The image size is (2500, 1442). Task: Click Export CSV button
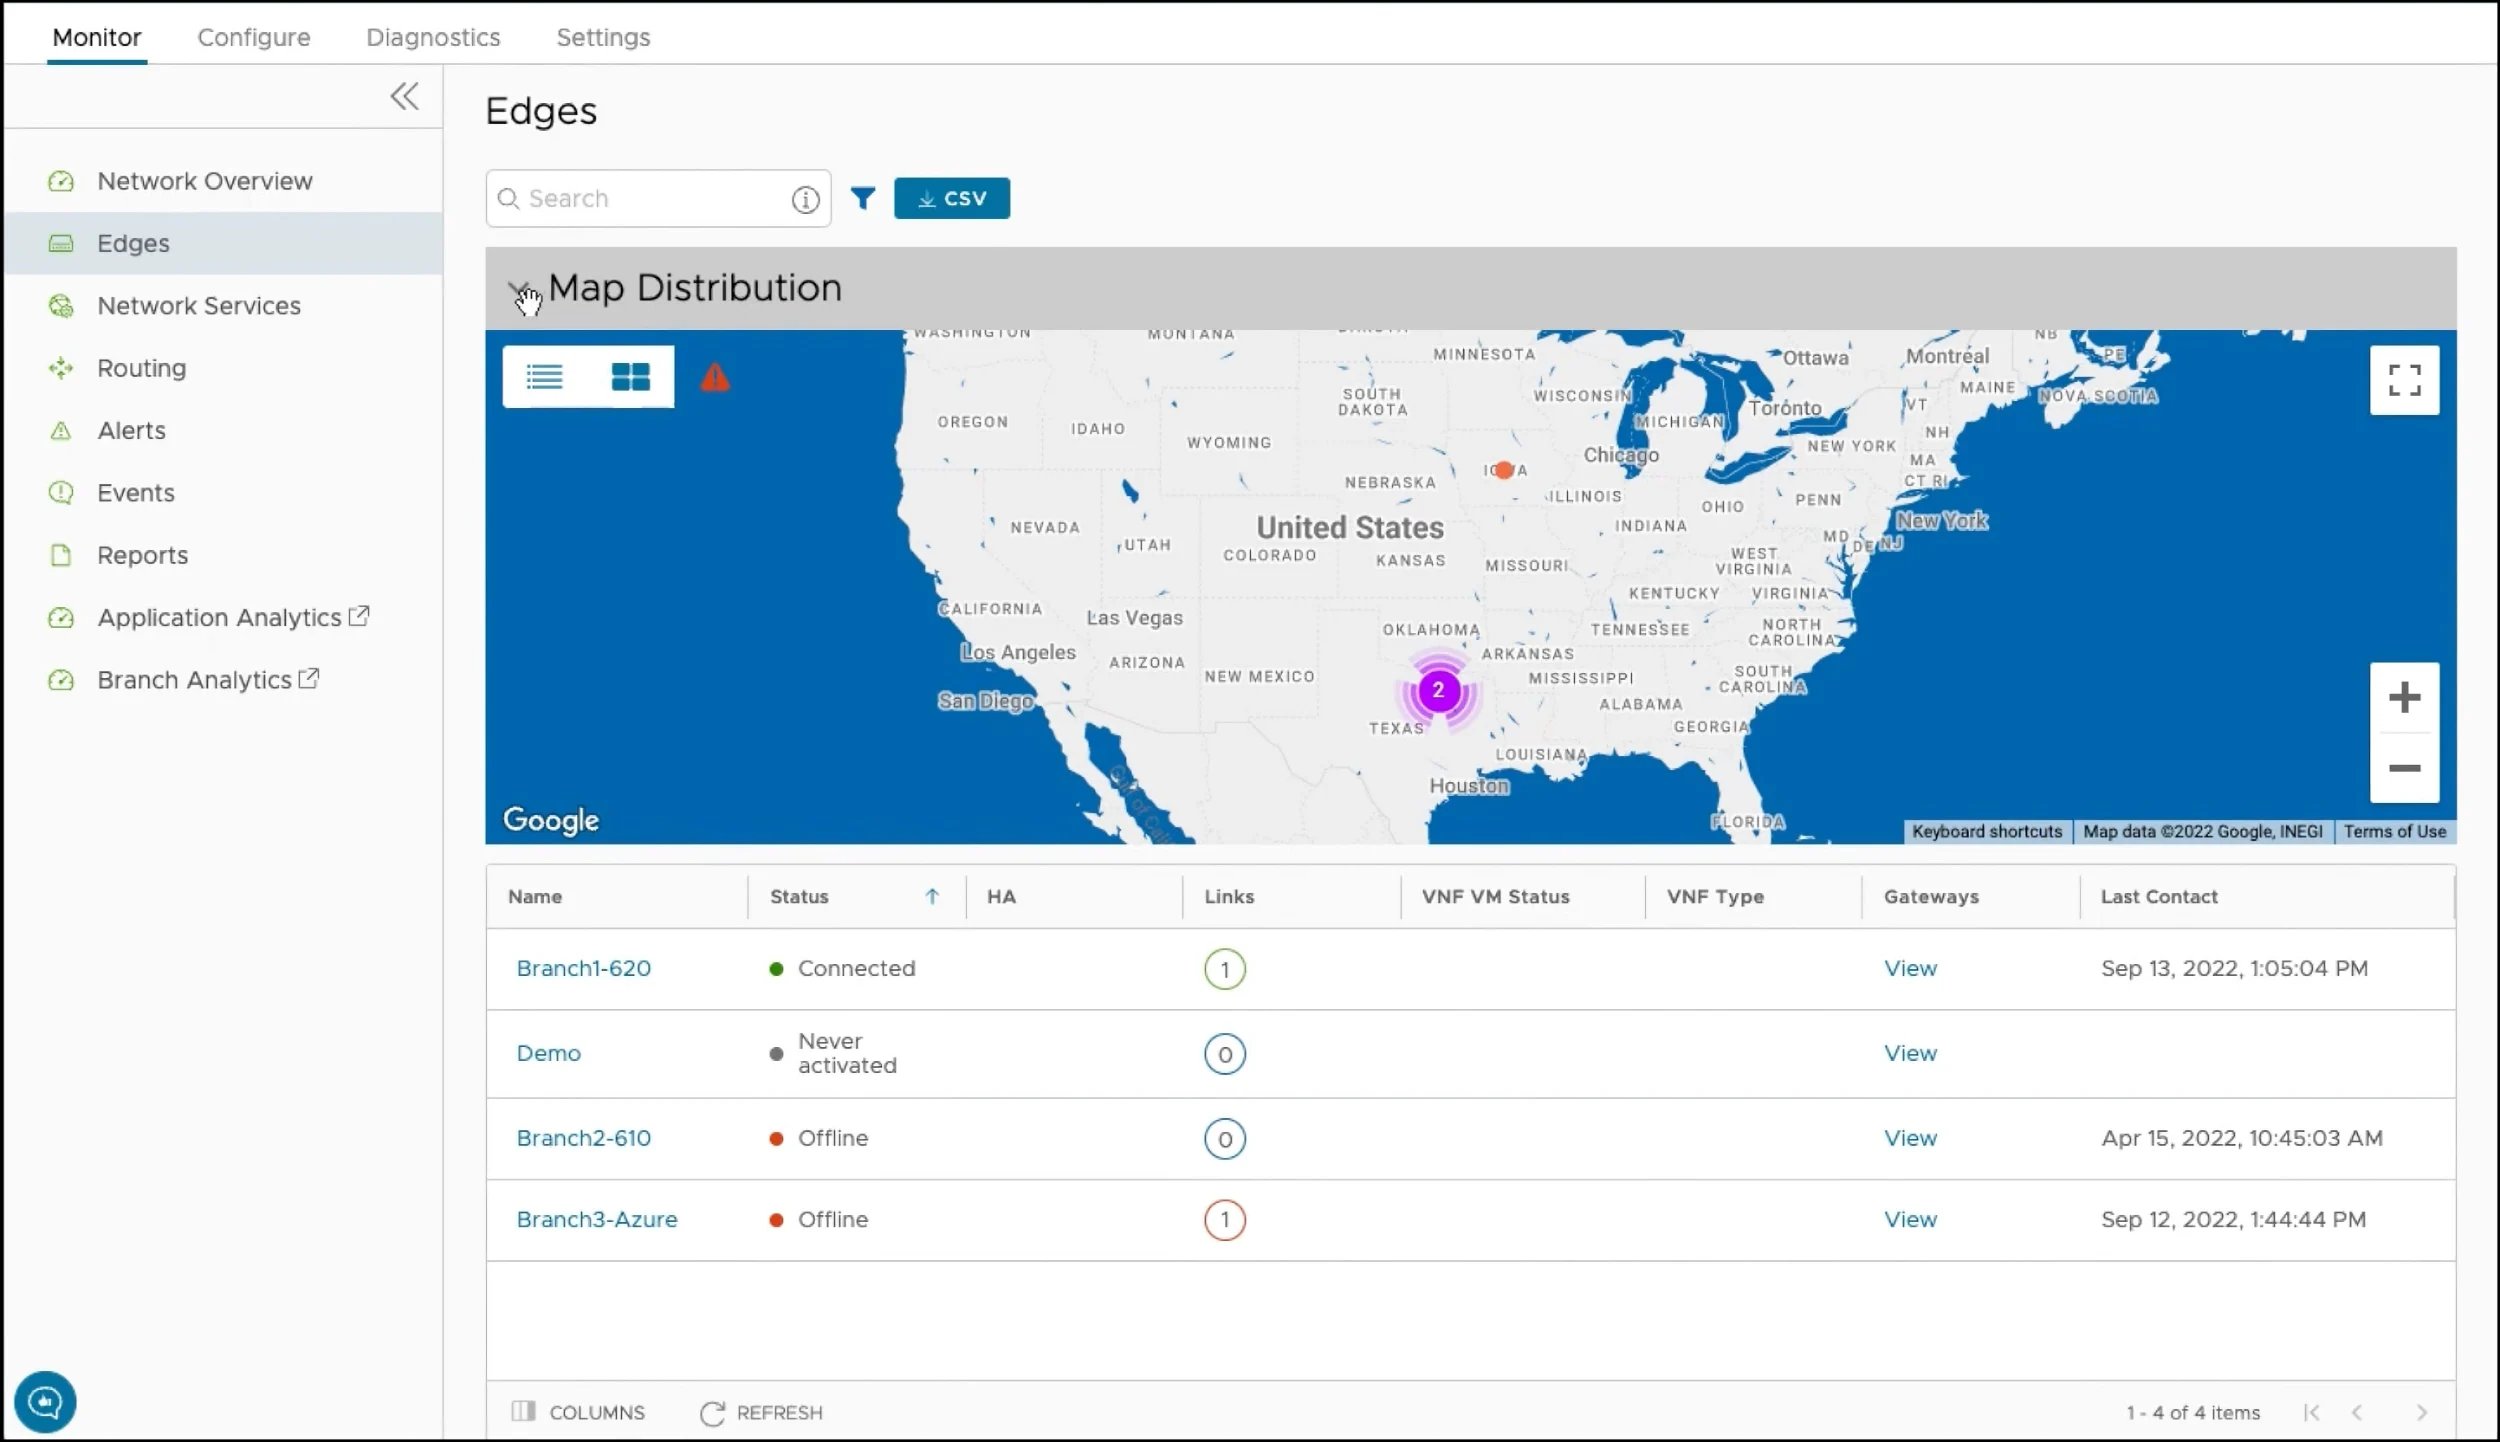pyautogui.click(x=951, y=197)
